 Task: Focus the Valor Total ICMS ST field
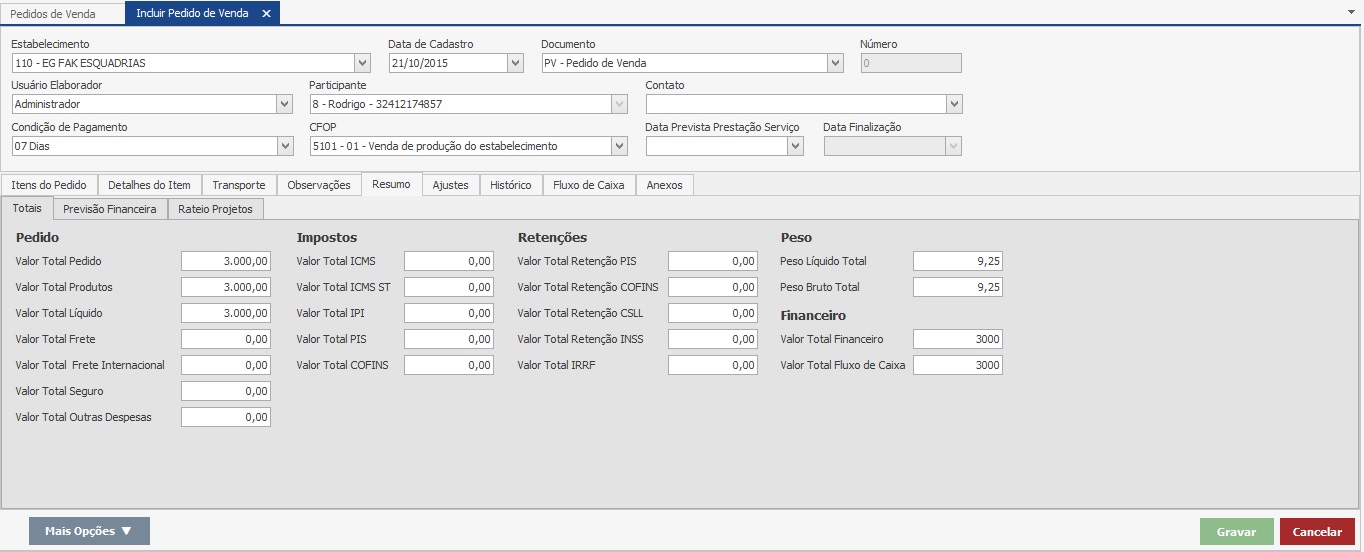pyautogui.click(x=449, y=287)
